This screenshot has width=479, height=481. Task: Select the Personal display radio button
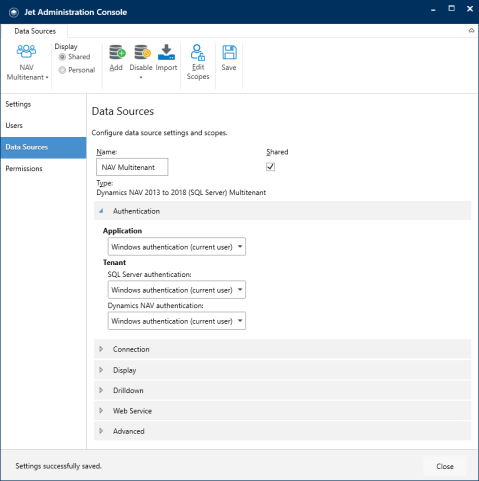[62, 70]
